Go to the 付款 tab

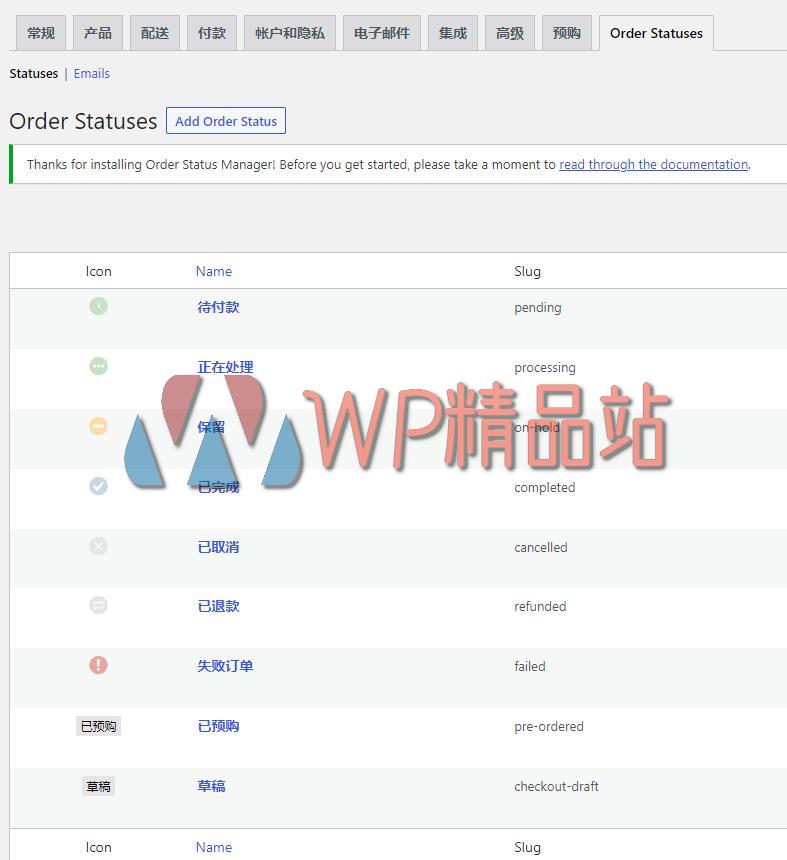click(212, 33)
